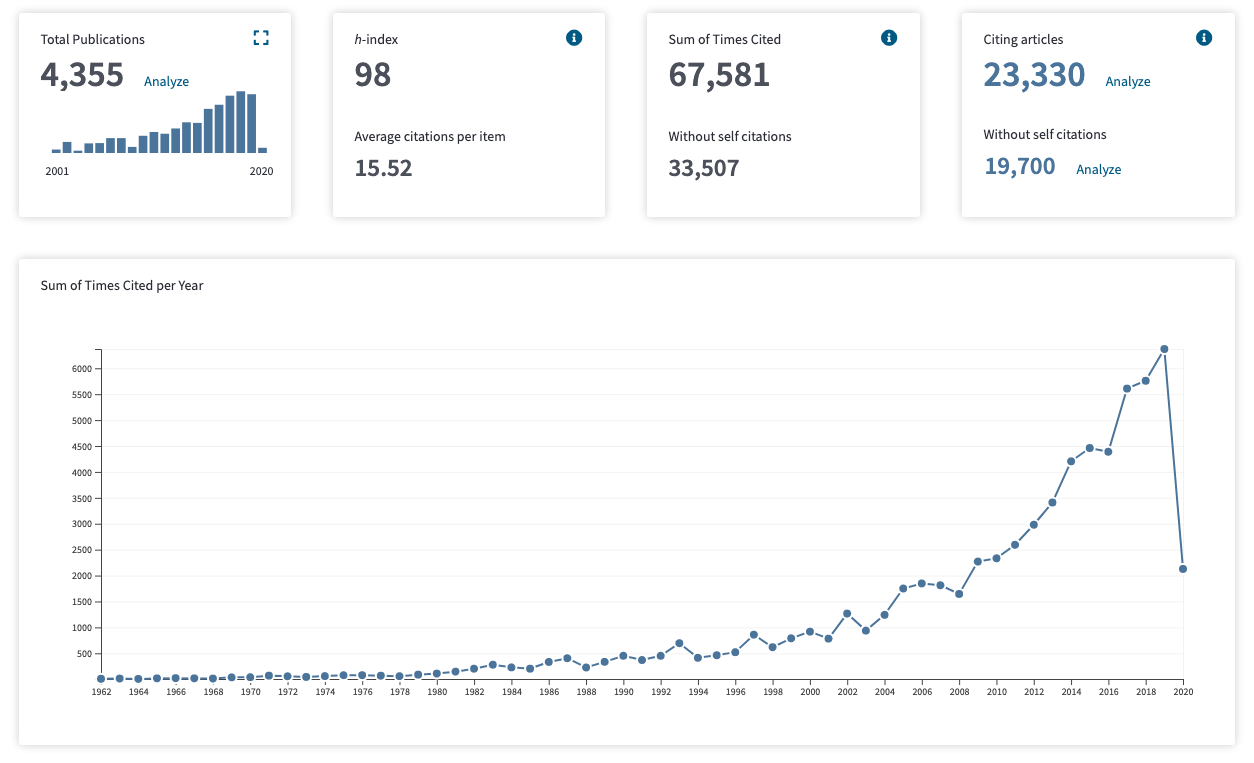
Task: Click the first bar of the publications mini chart
Action: [56, 150]
